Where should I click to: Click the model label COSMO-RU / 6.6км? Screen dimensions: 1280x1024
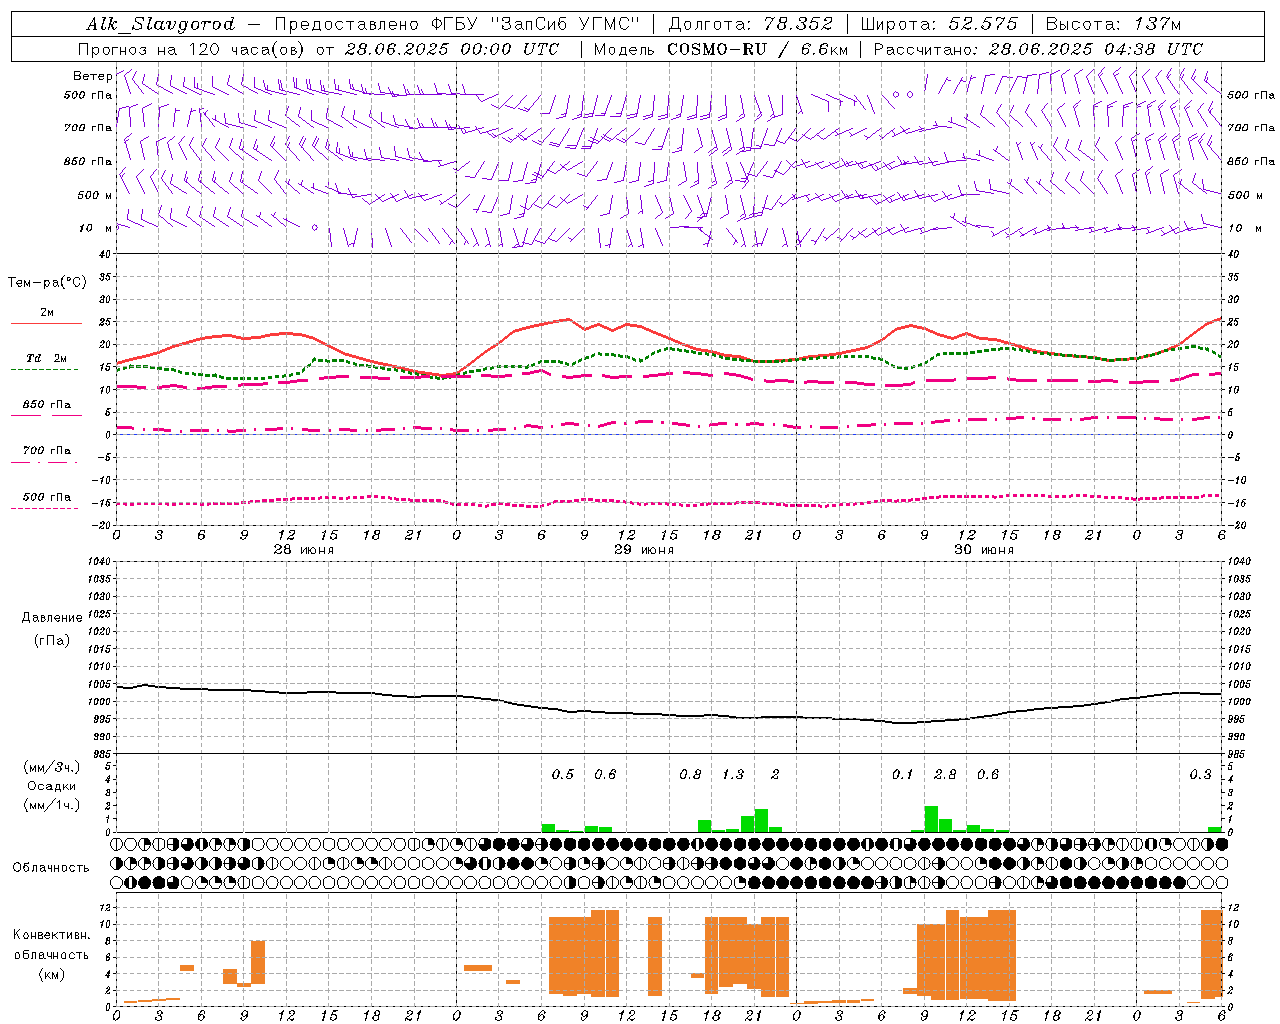point(758,49)
